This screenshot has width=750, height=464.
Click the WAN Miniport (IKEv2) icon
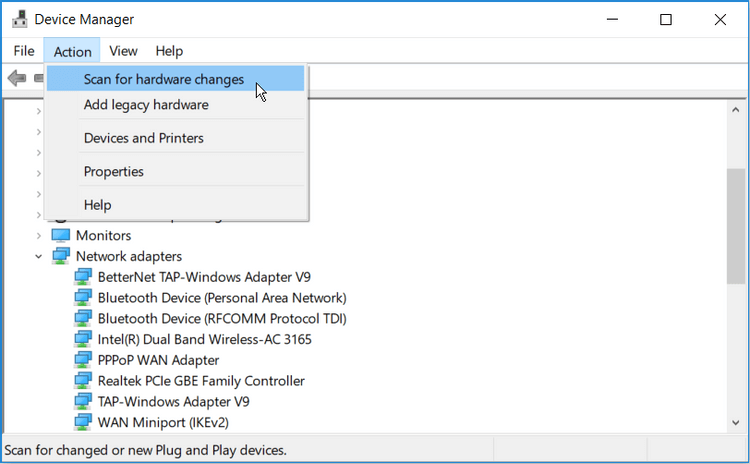click(83, 422)
